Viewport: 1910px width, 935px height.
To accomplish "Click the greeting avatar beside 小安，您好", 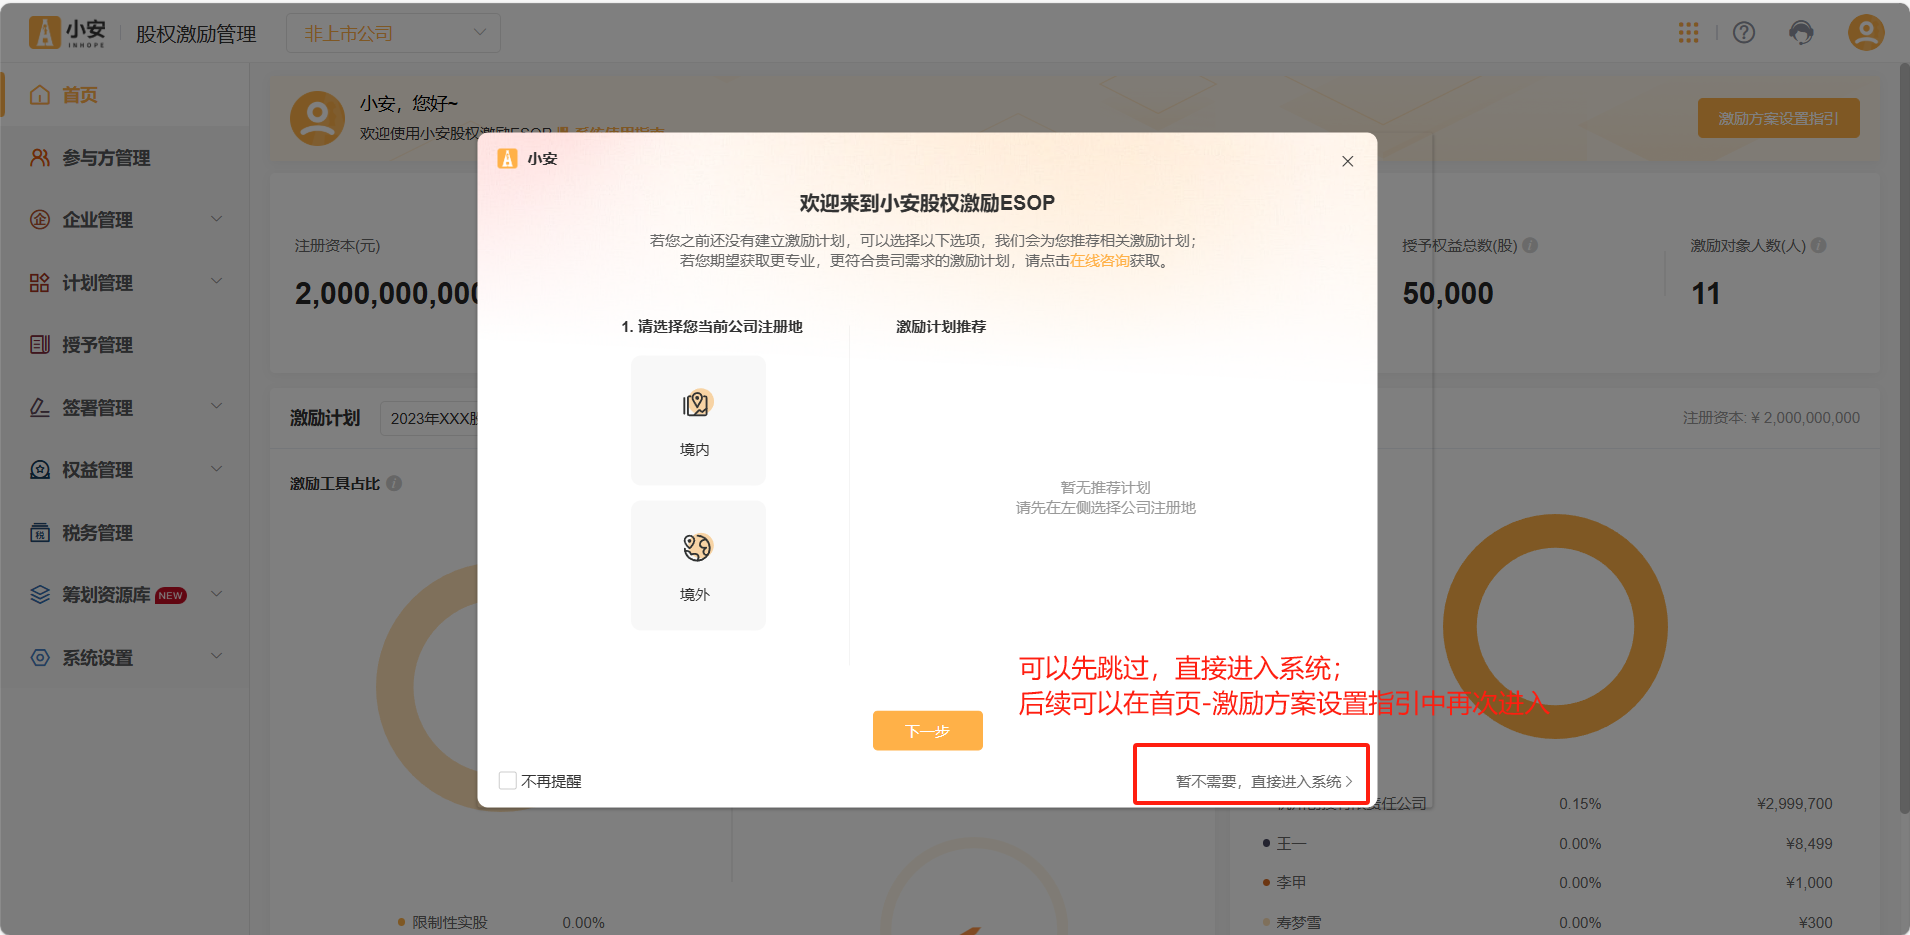I will (318, 118).
